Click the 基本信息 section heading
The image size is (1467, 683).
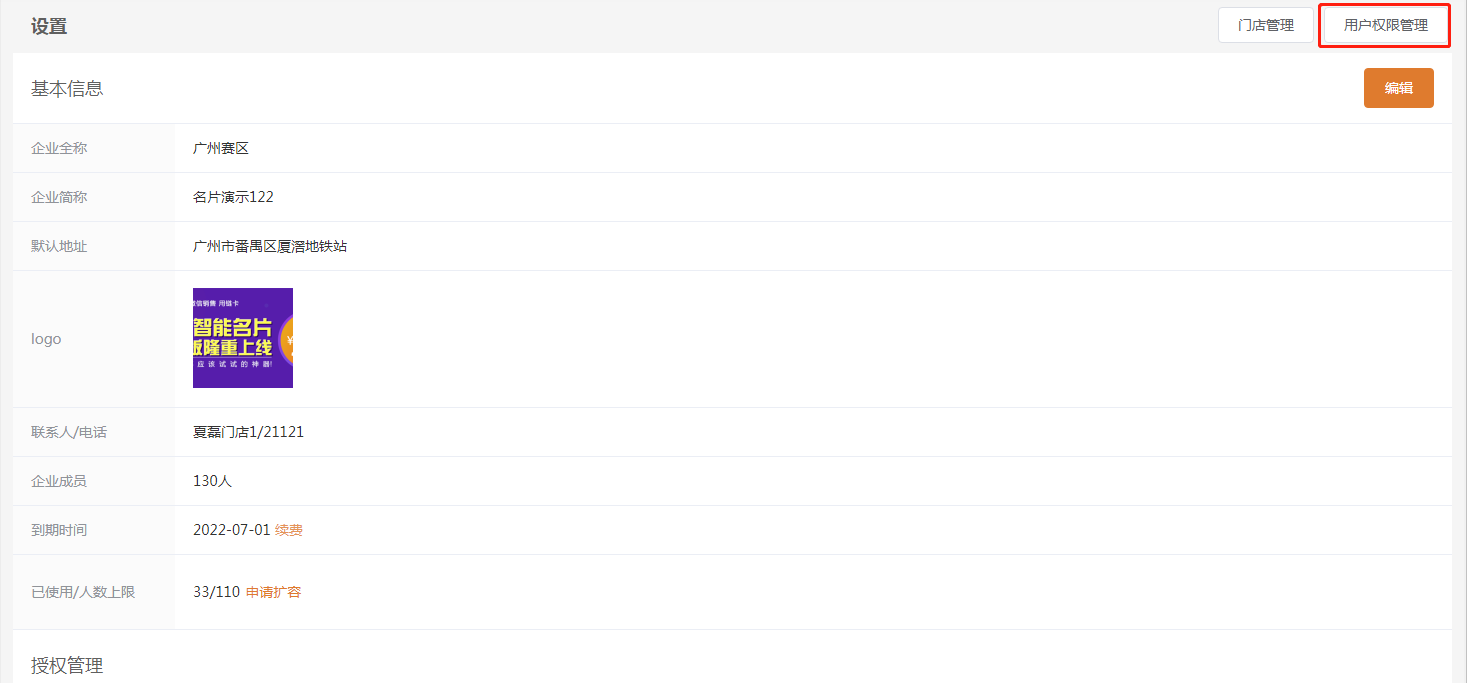tap(67, 89)
